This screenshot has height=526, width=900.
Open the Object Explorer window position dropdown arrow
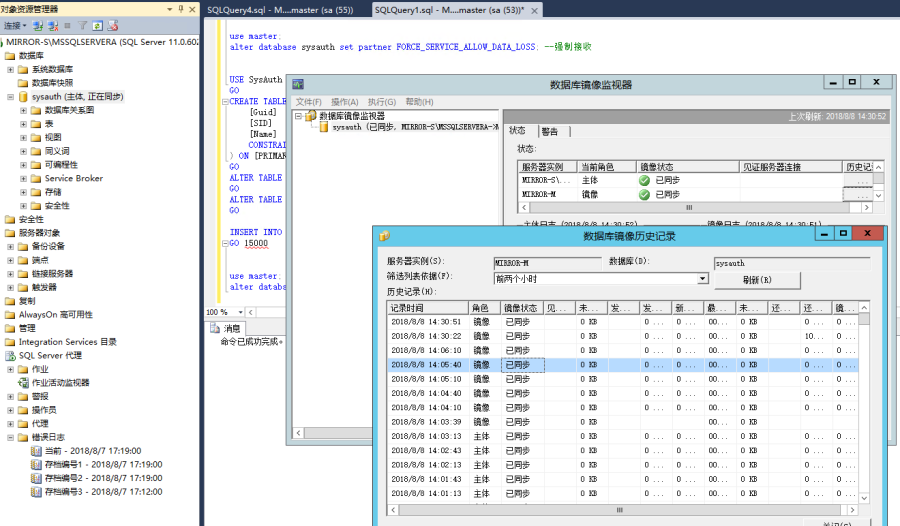click(x=170, y=9)
